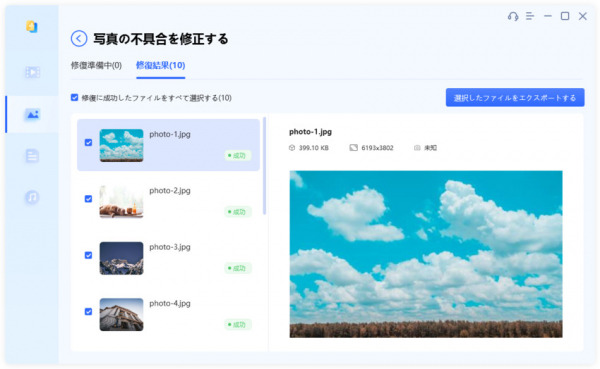Viewport: 600px width, 369px height.
Task: Switch to the 修復準備中(0) tab
Action: click(96, 65)
